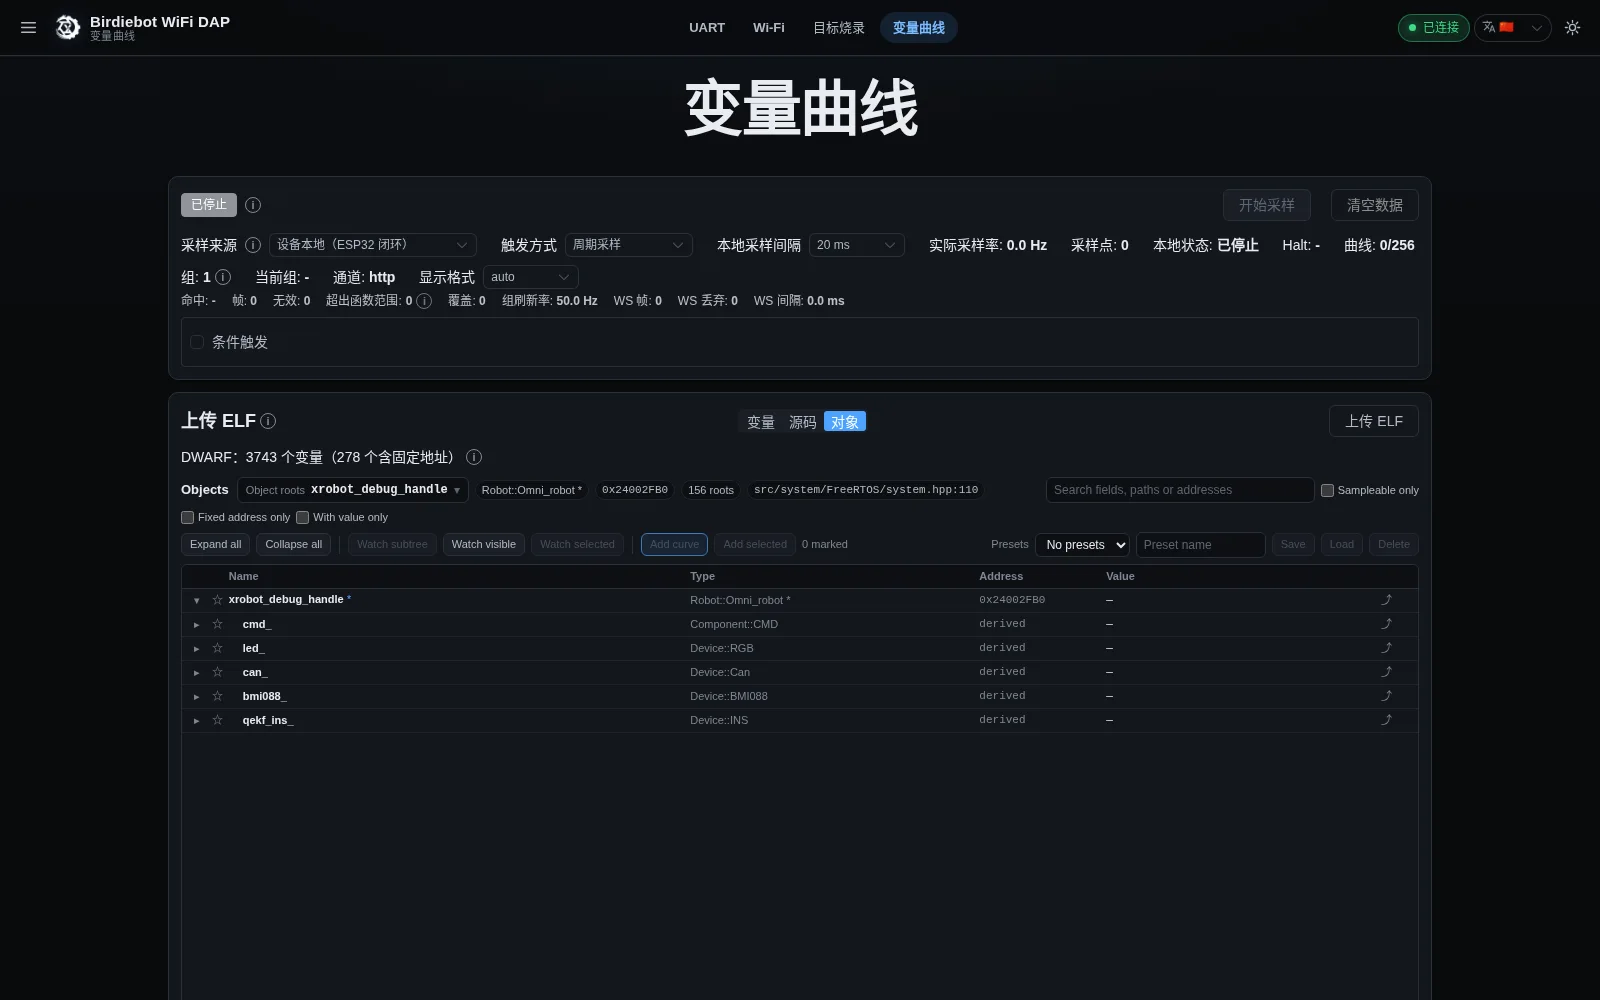The image size is (1600, 1000).
Task: Star the can_ row
Action: [x=217, y=672]
